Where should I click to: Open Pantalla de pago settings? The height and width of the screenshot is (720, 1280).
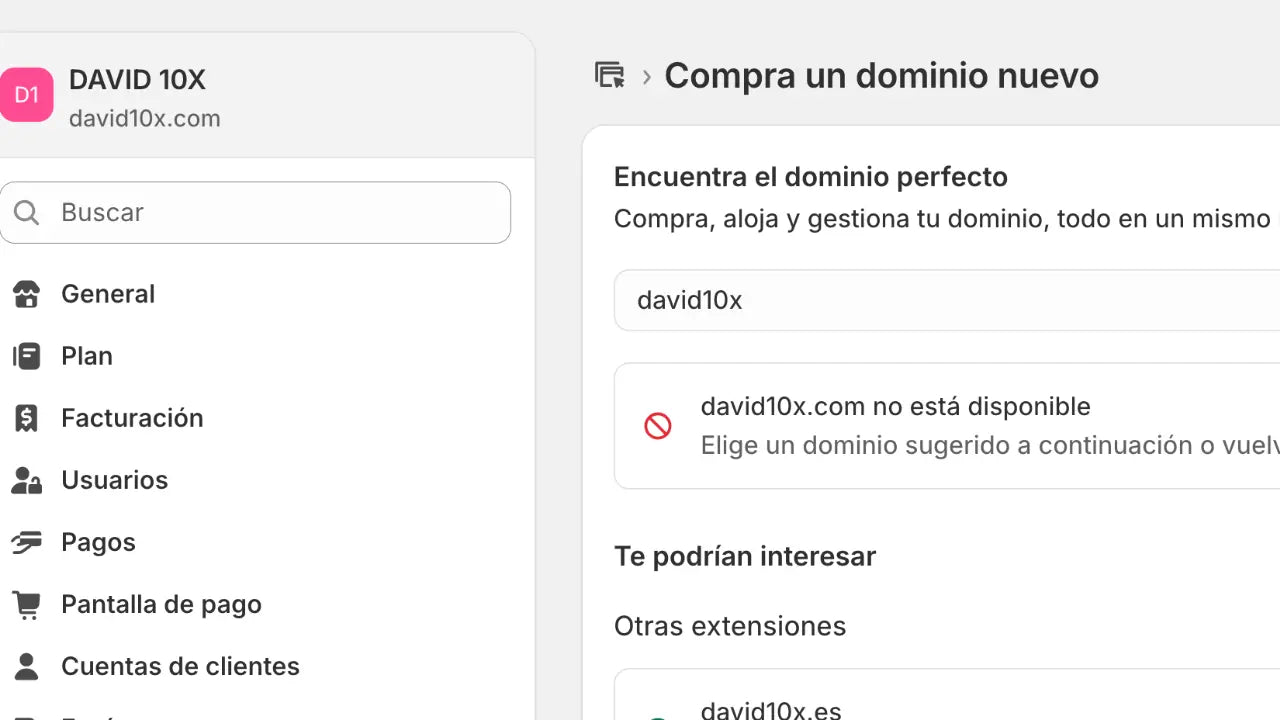161,604
